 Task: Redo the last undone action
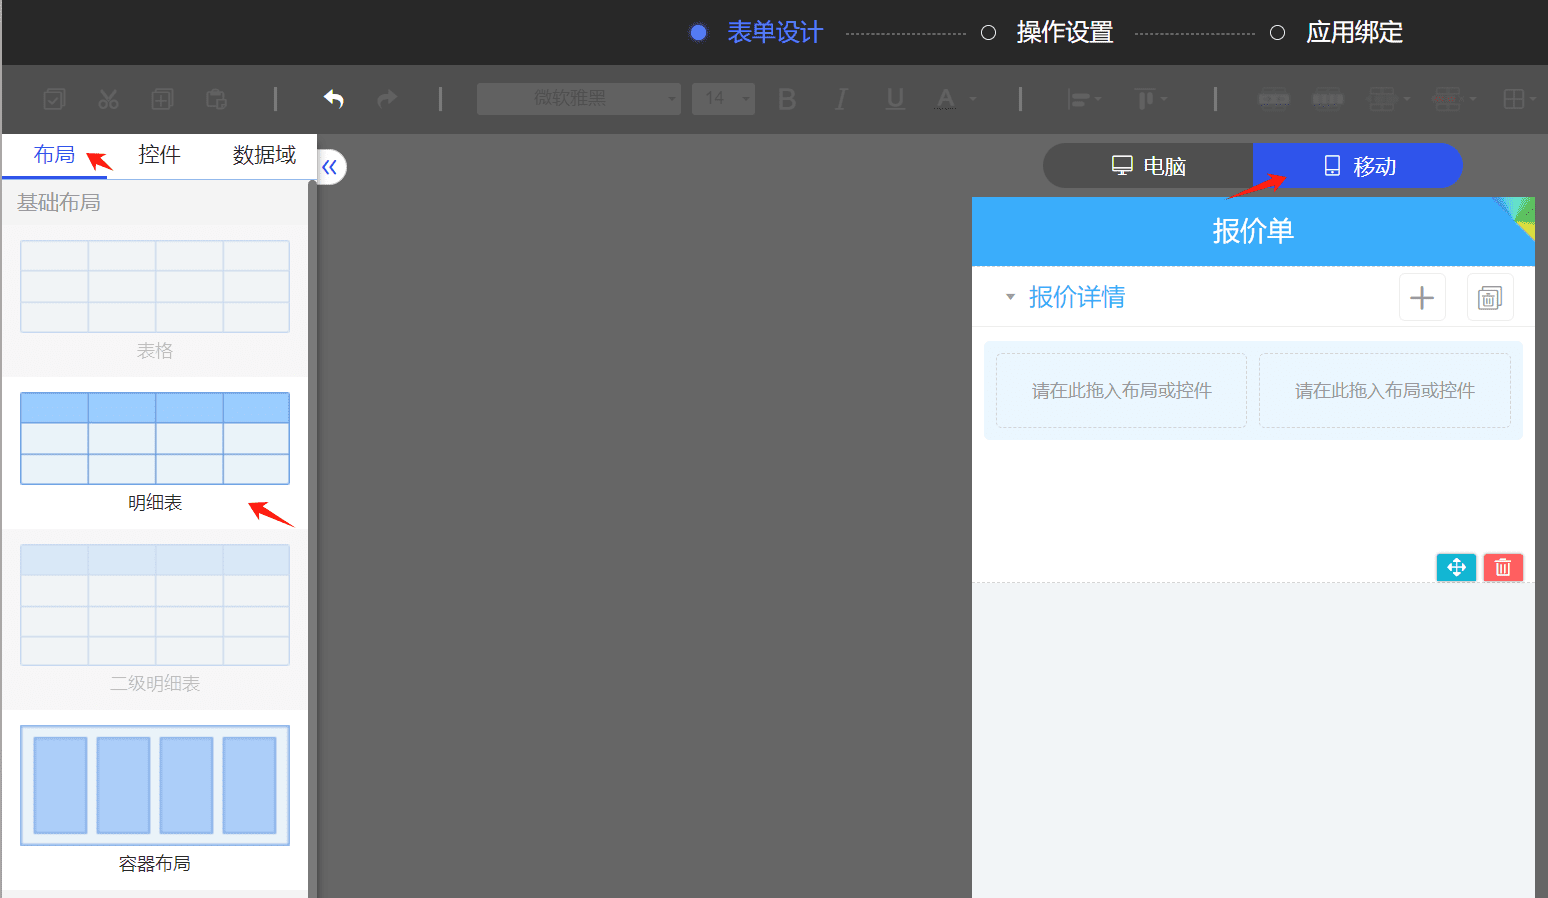387,98
